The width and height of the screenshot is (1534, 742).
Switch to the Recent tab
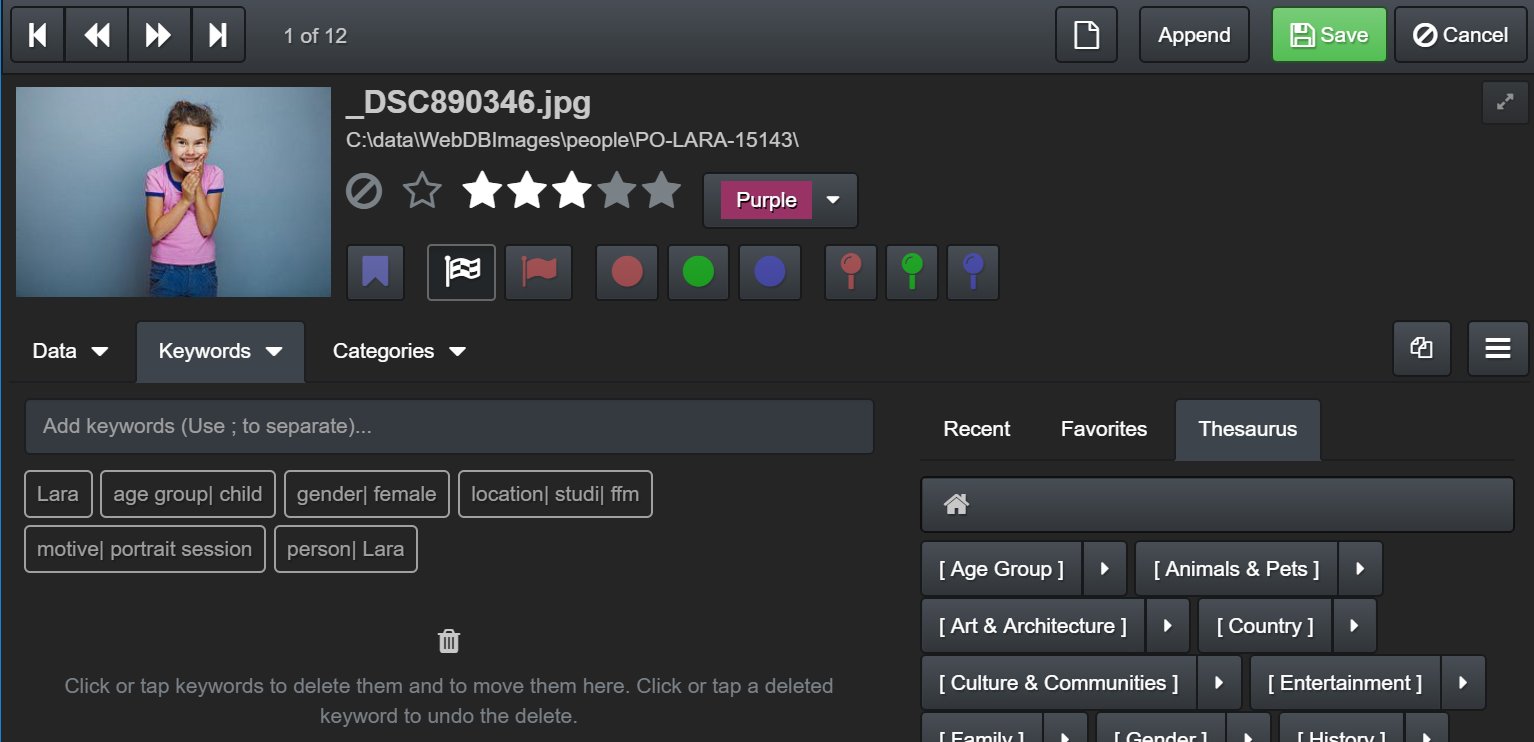[x=977, y=429]
